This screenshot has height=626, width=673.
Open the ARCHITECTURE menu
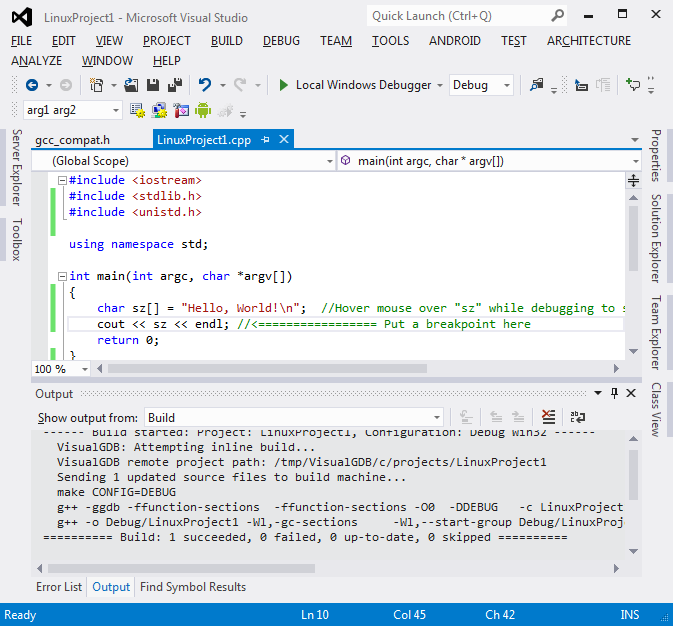click(x=589, y=41)
